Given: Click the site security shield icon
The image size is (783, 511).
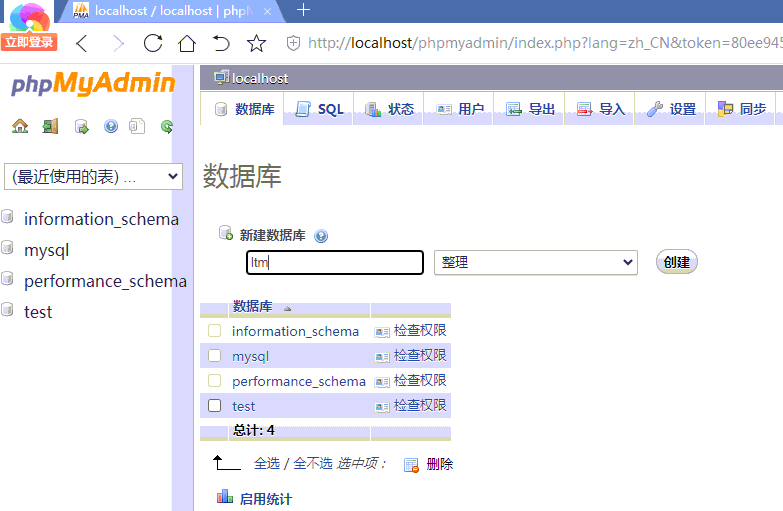Looking at the screenshot, I should coord(293,43).
